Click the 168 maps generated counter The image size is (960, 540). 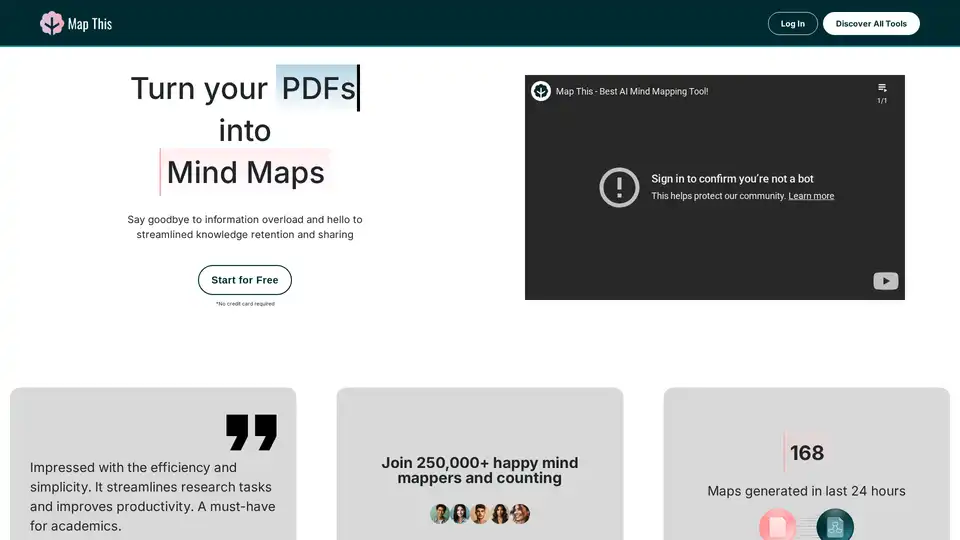click(x=806, y=453)
